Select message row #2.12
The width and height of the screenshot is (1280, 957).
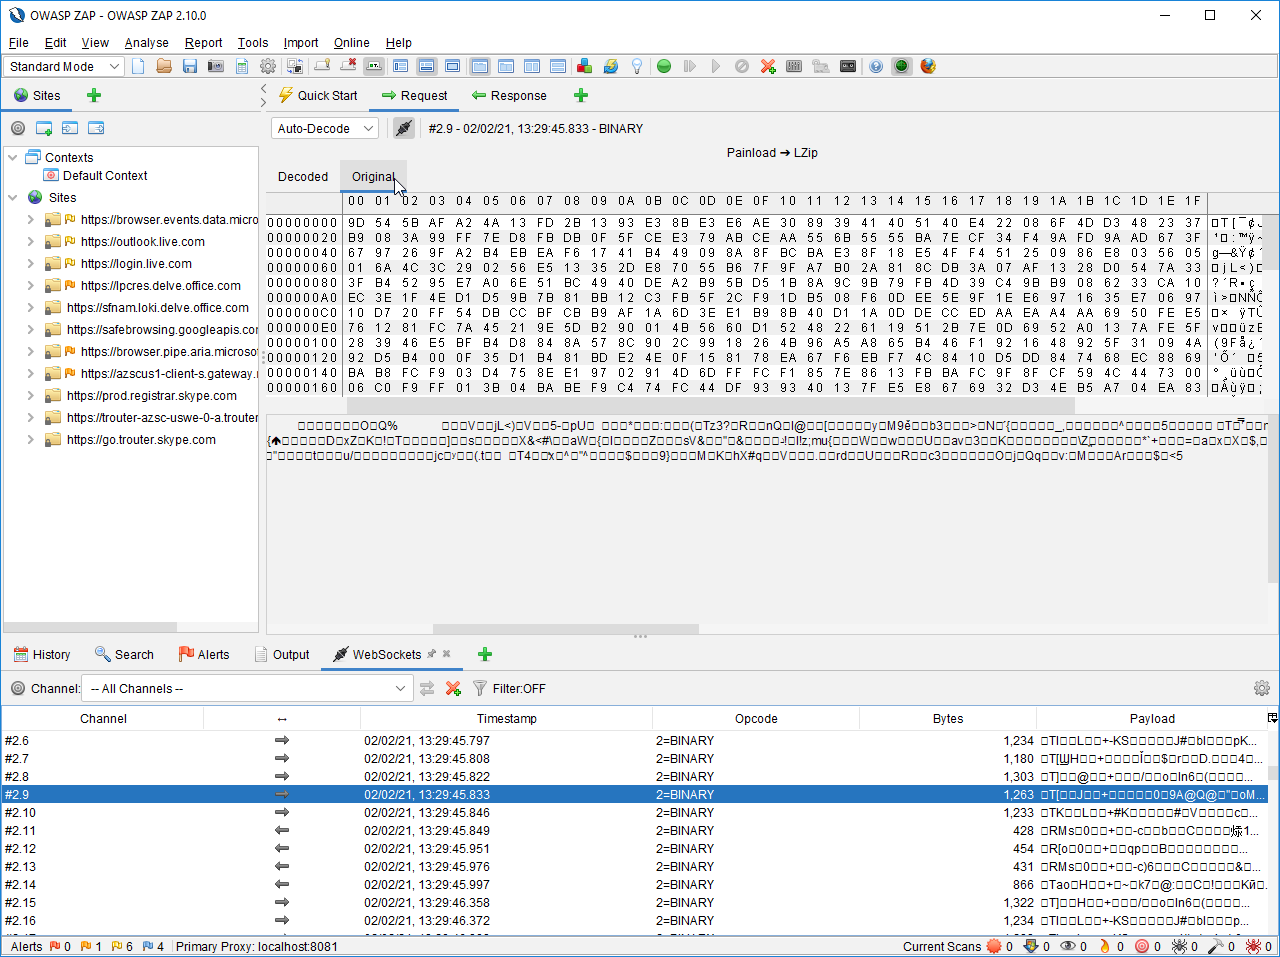pyautogui.click(x=634, y=849)
